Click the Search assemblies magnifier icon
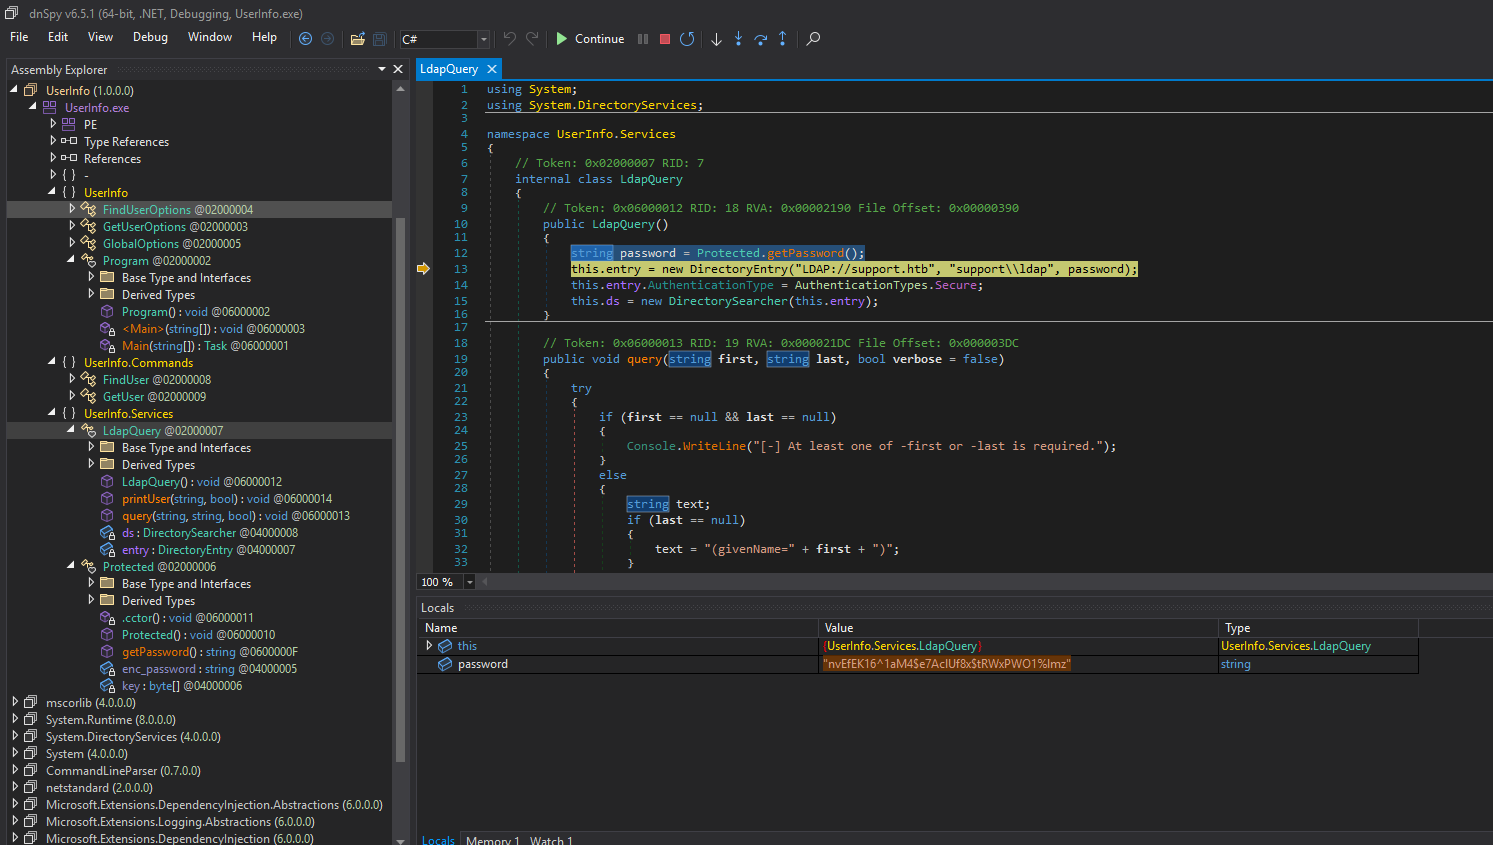This screenshot has width=1493, height=845. pos(813,39)
